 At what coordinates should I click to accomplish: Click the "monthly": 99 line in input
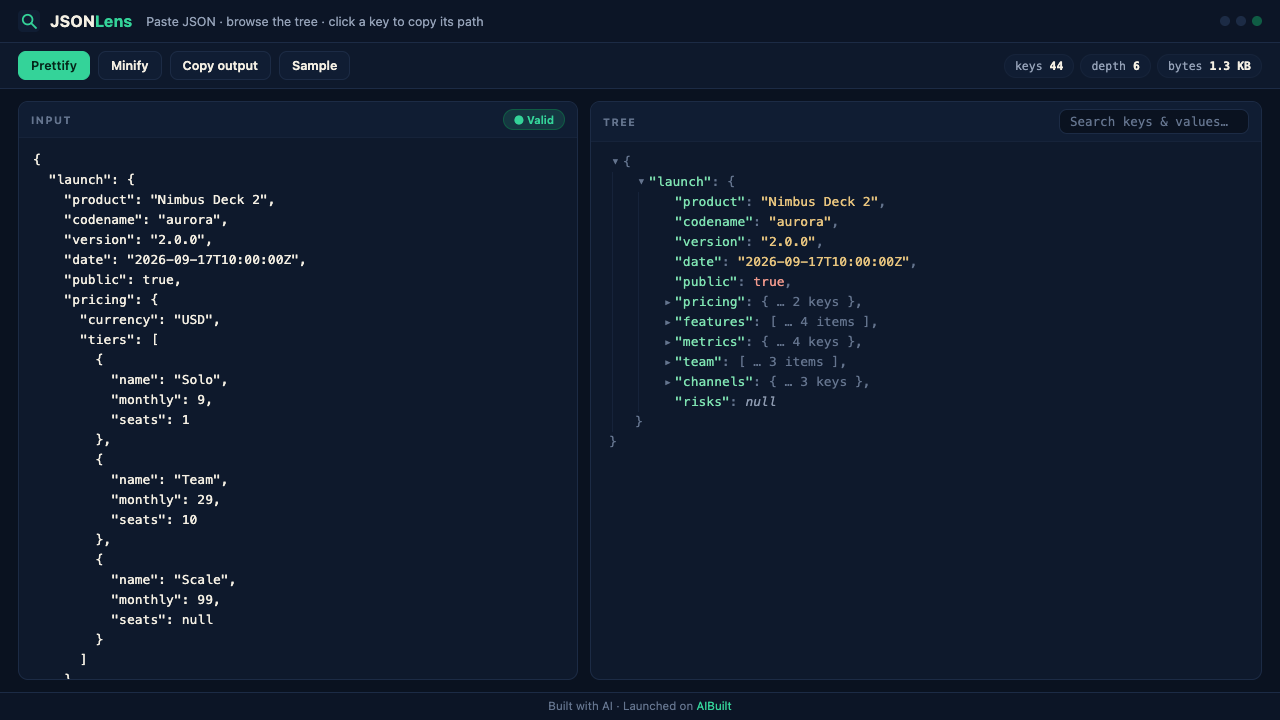(165, 599)
